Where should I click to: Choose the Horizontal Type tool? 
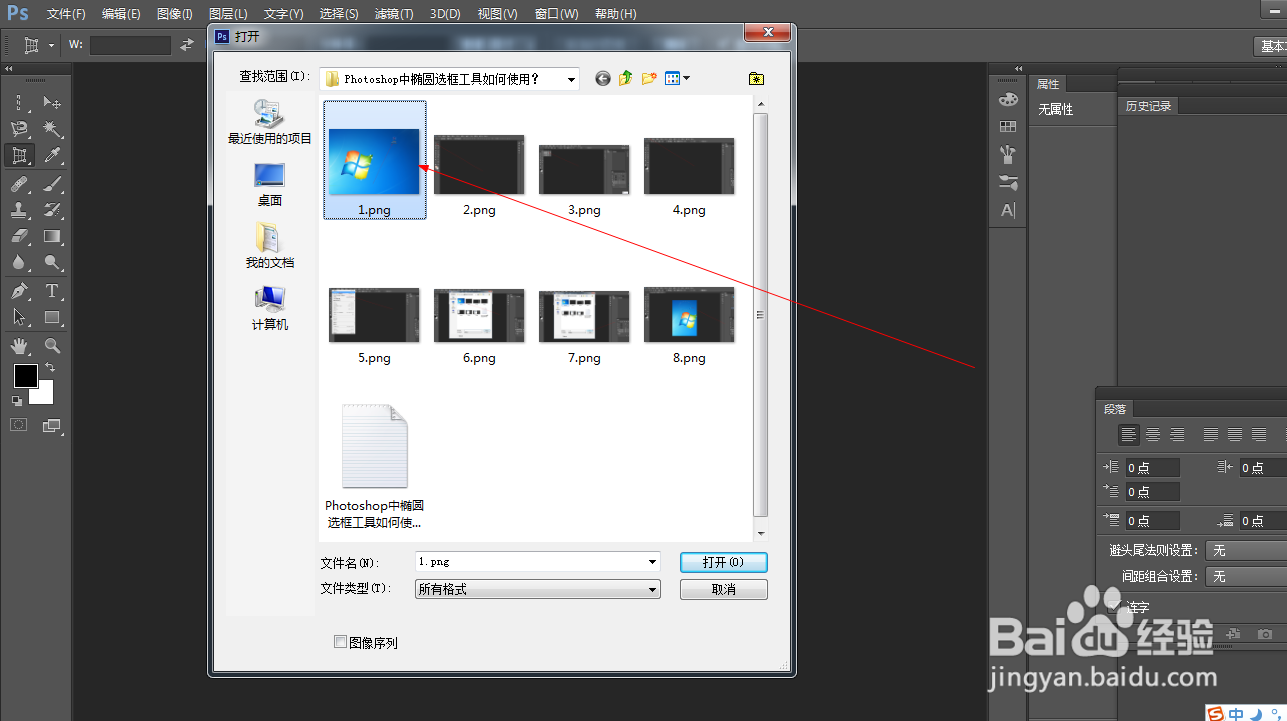coord(52,291)
